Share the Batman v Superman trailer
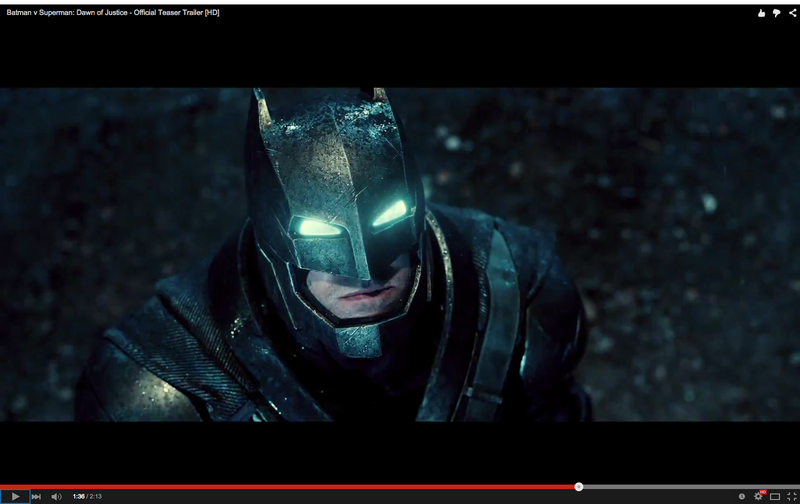 click(792, 13)
